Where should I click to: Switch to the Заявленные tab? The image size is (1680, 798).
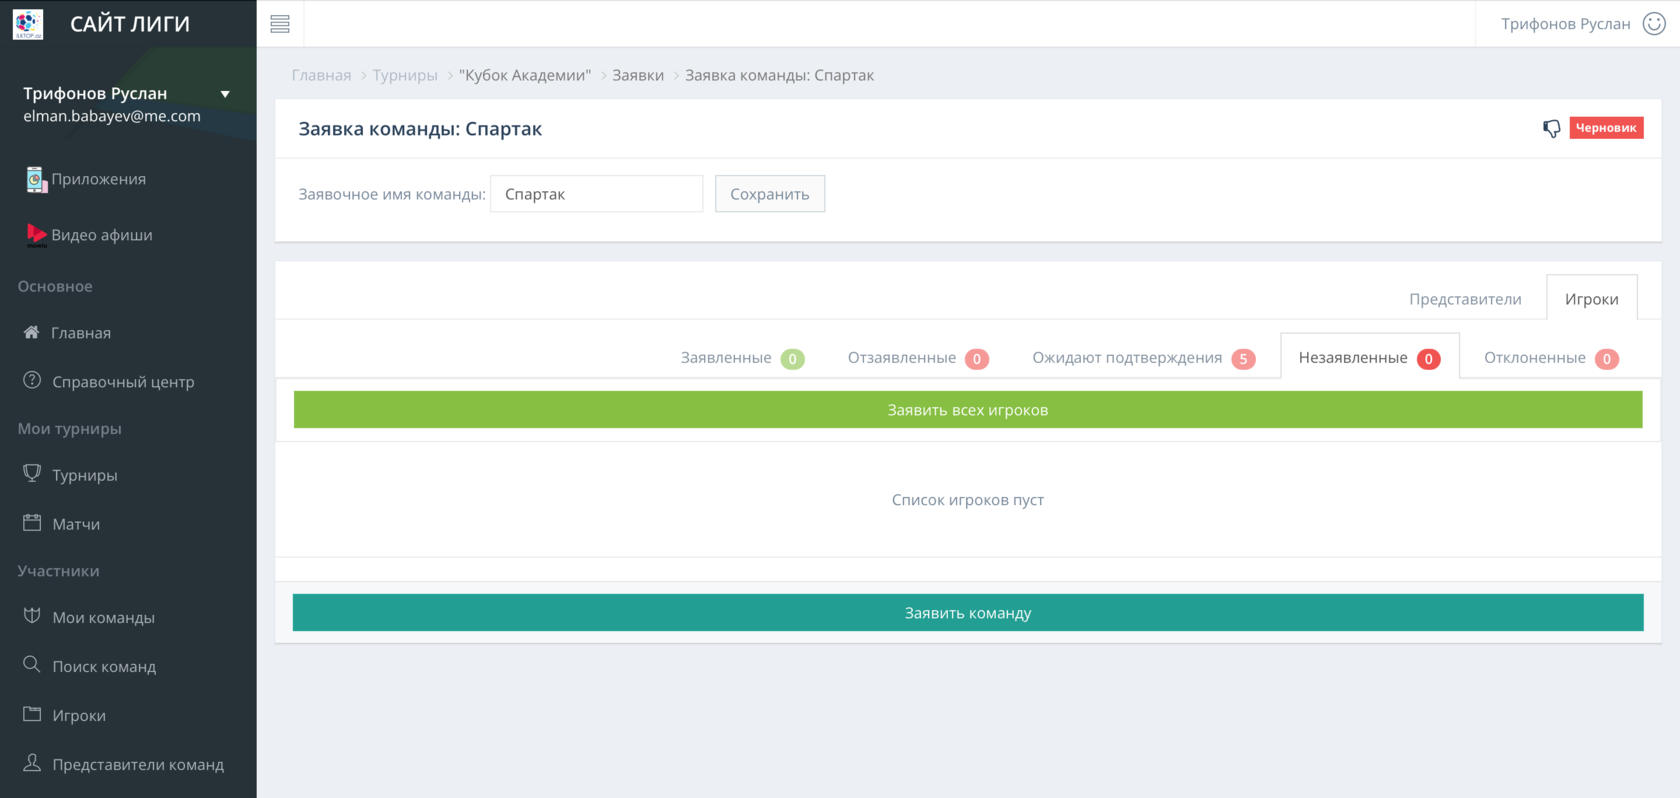pyautogui.click(x=742, y=358)
